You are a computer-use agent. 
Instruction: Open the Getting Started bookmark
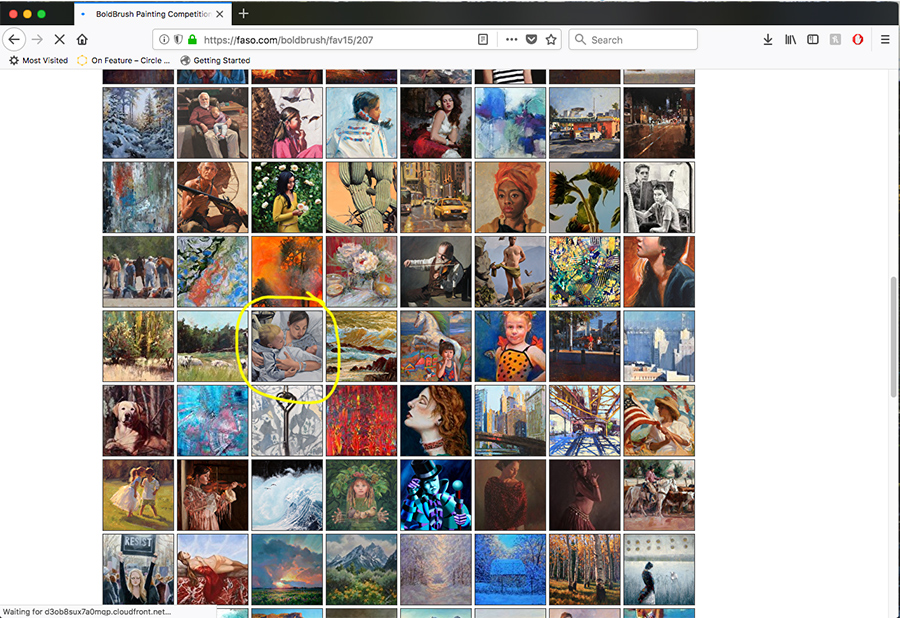click(215, 60)
